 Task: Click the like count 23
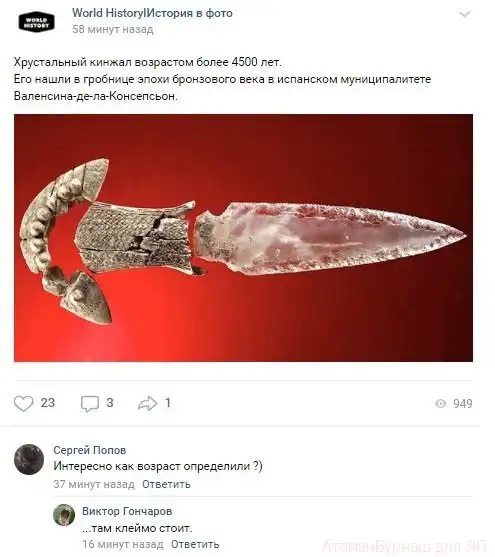(x=48, y=403)
